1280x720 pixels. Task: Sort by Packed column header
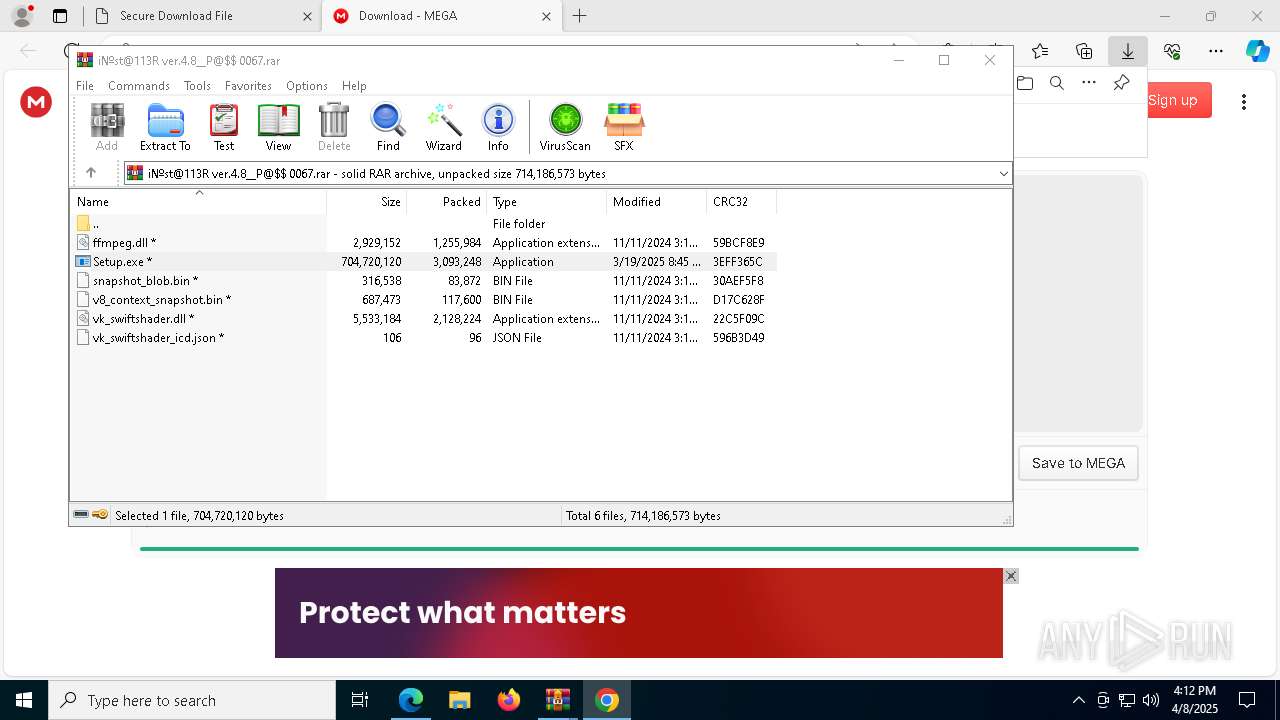pos(447,202)
